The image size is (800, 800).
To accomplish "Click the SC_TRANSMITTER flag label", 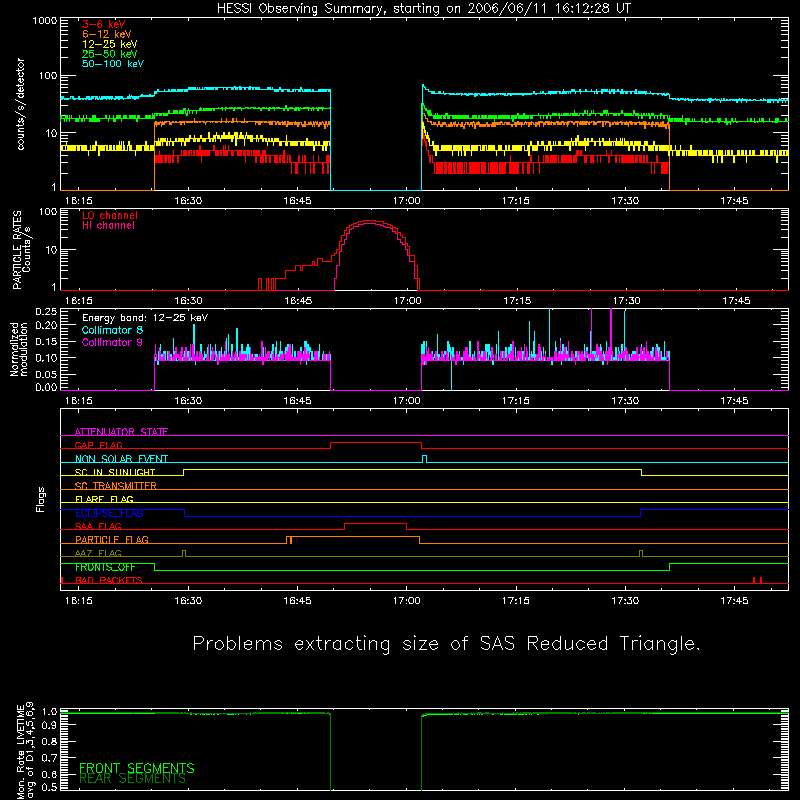I will click(x=116, y=486).
